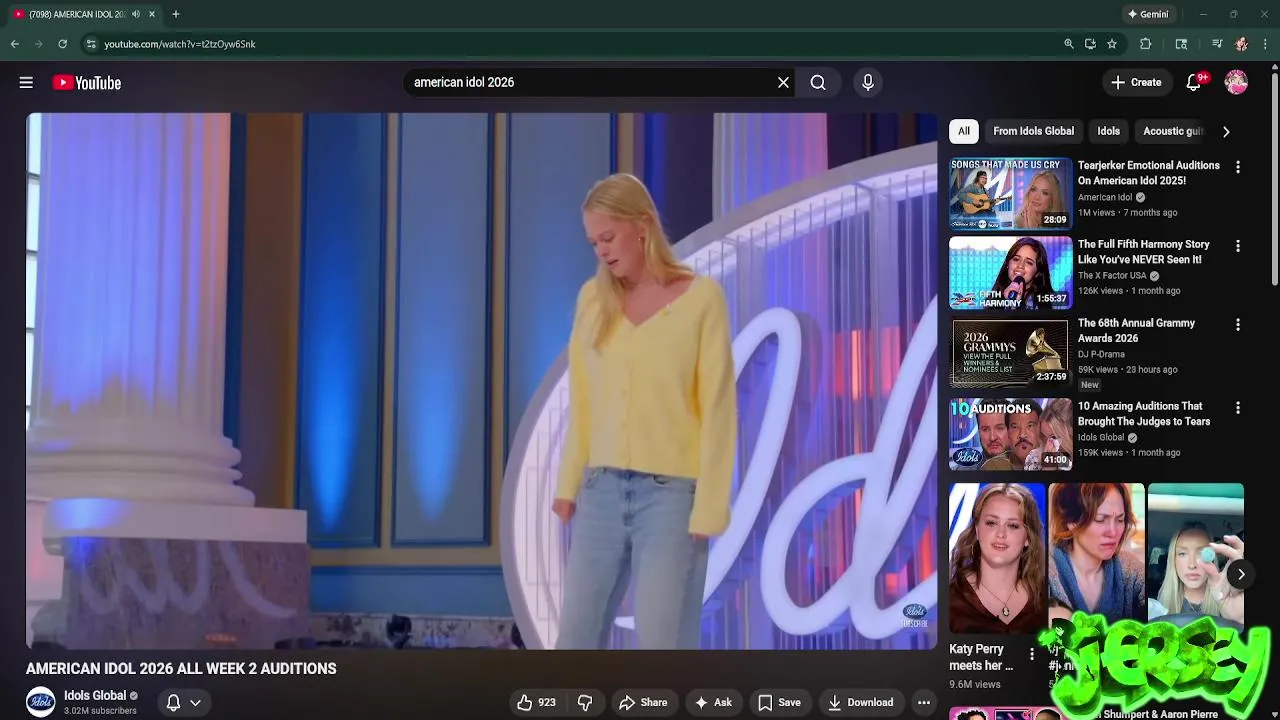
Task: Click 'DJ P-Drama' channel name
Action: 1101,354
